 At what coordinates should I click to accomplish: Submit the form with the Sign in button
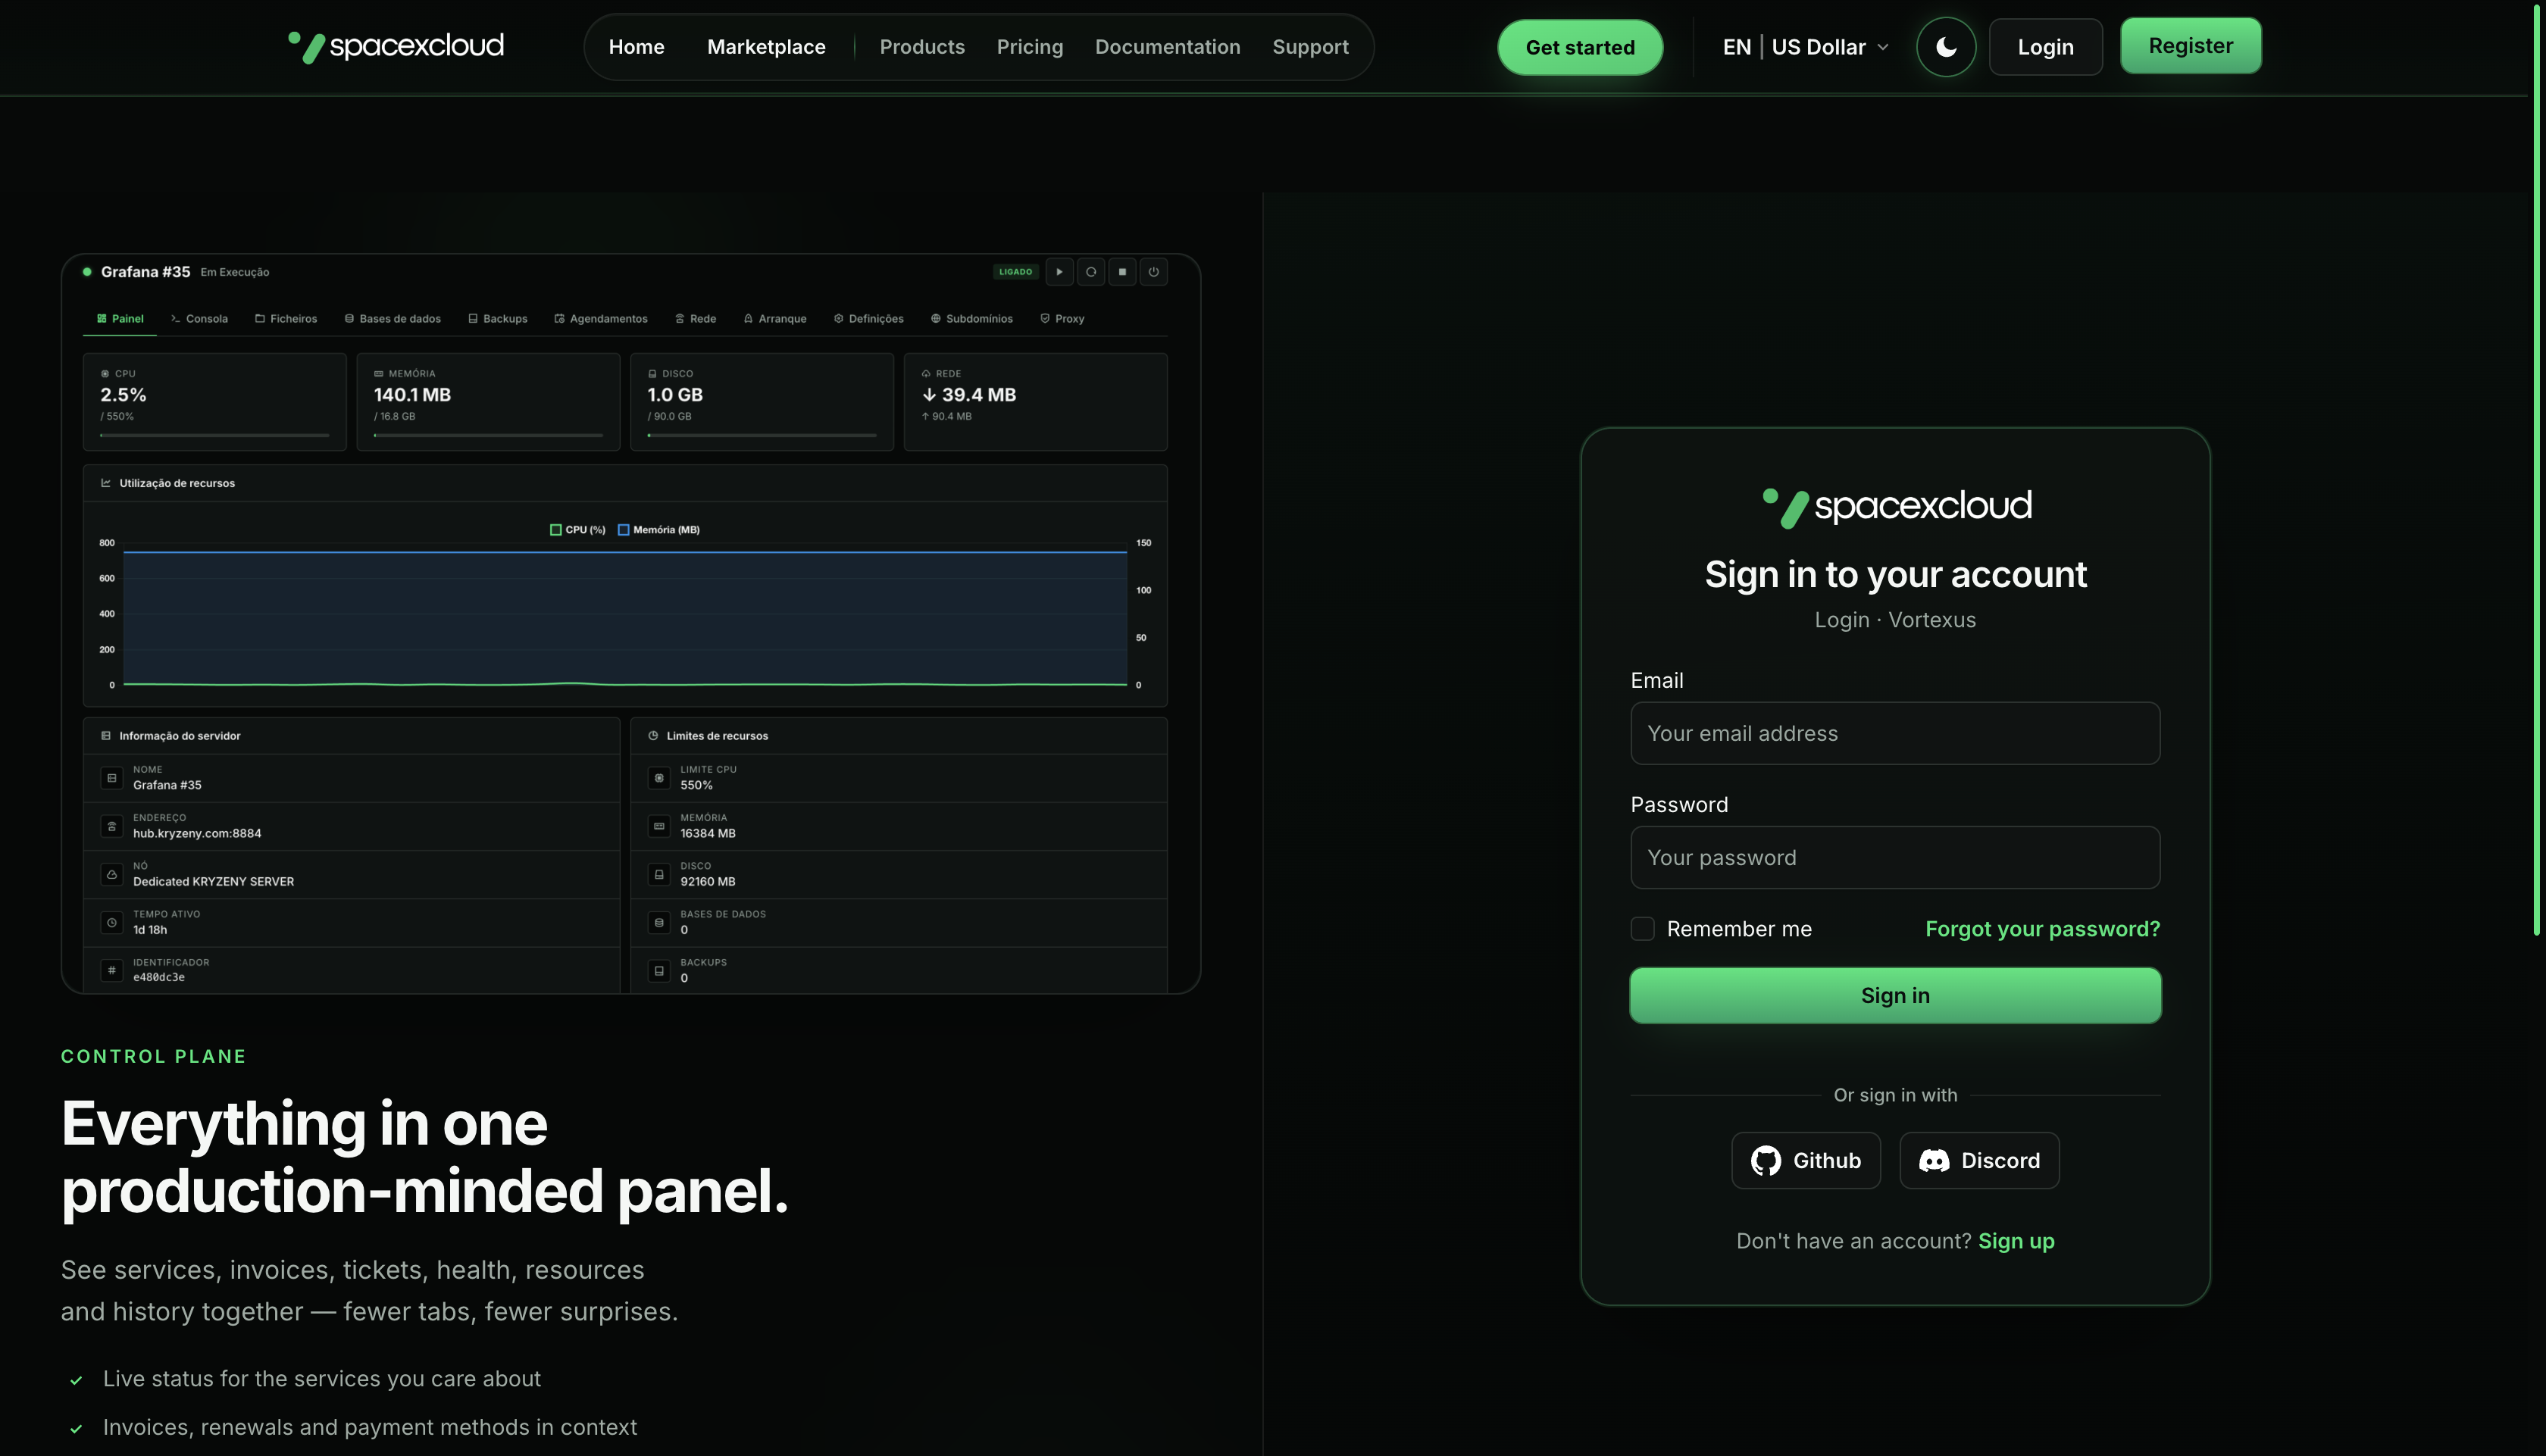click(x=1895, y=995)
